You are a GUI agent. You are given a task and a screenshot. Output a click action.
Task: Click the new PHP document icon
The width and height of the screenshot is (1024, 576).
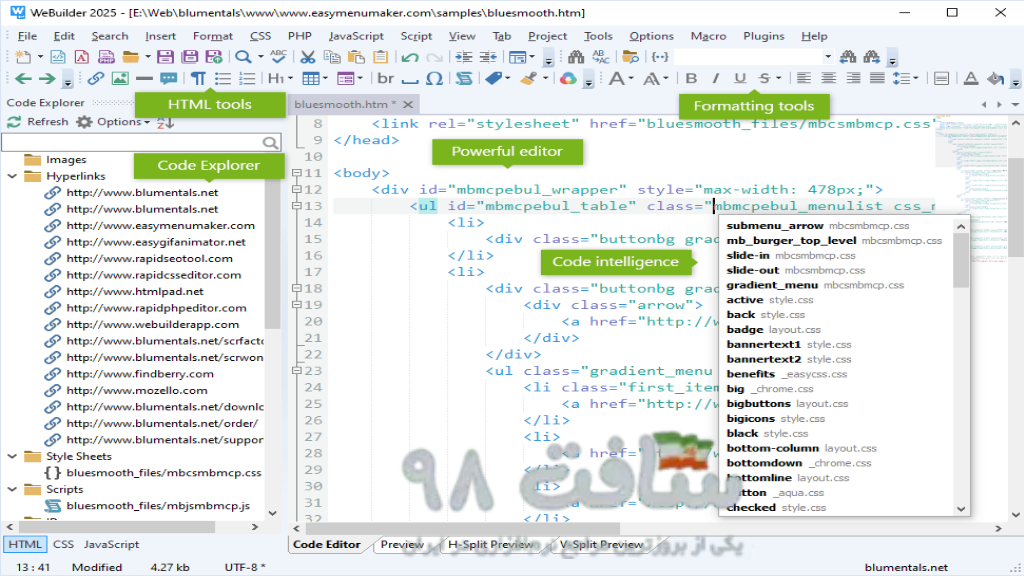click(x=106, y=57)
